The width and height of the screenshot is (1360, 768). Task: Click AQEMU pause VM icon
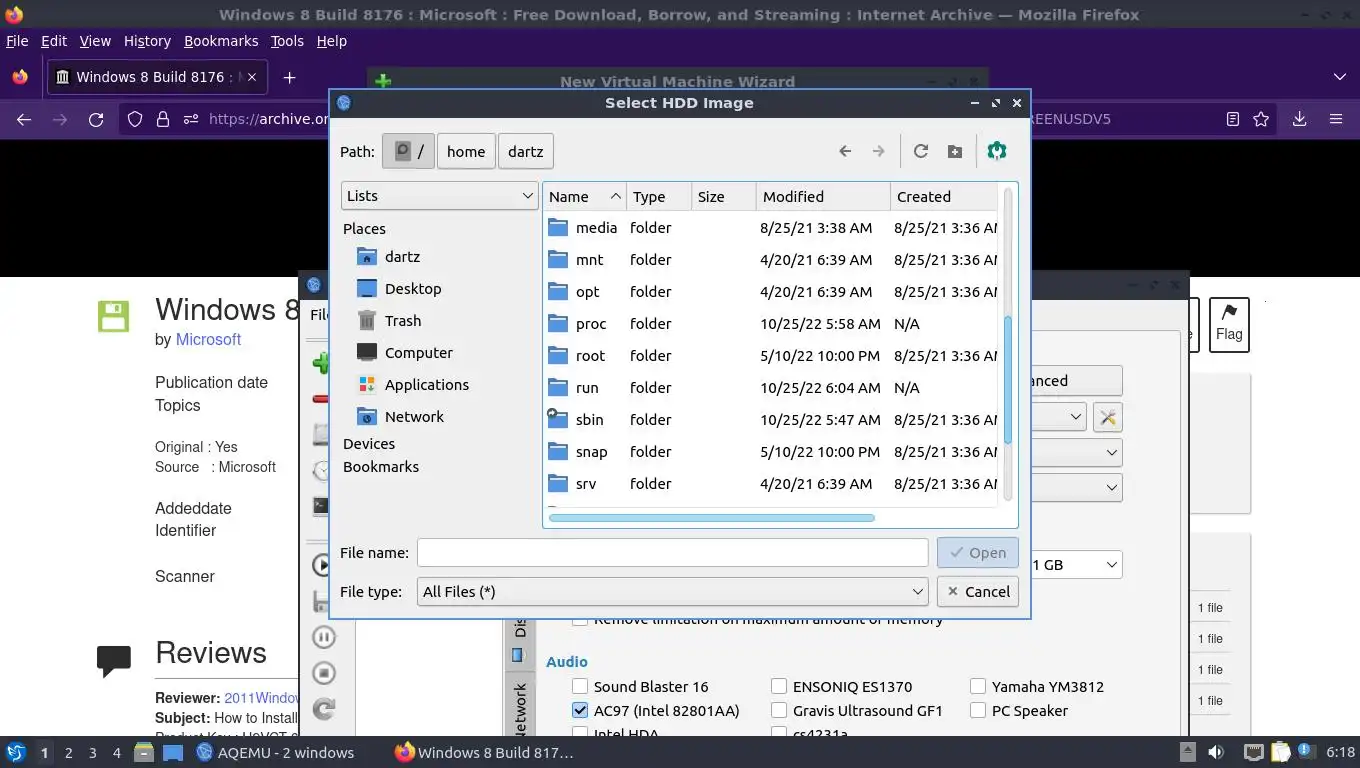(x=323, y=637)
